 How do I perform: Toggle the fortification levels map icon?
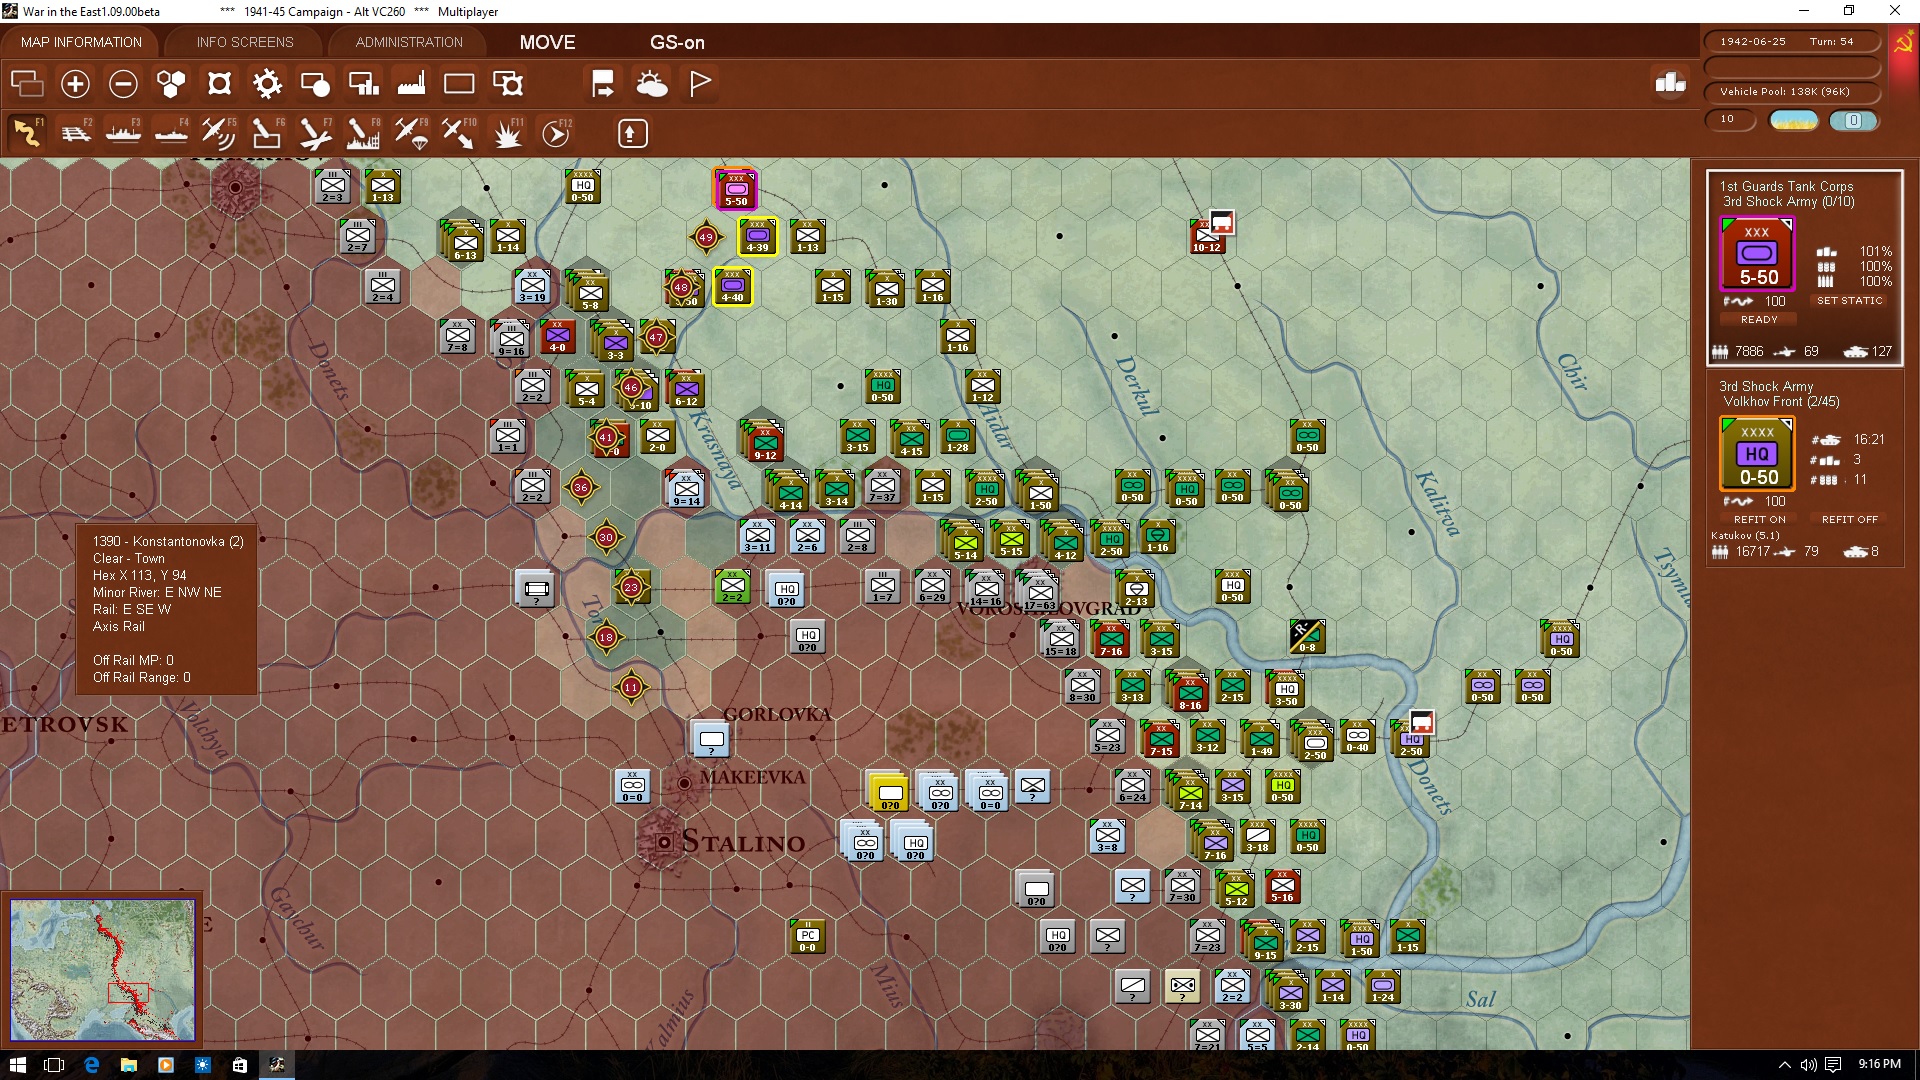[x=219, y=84]
